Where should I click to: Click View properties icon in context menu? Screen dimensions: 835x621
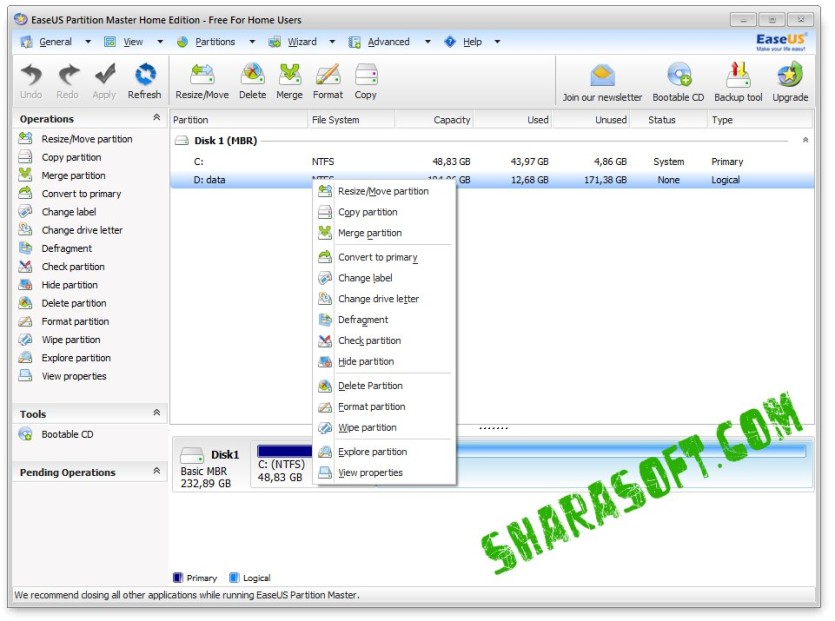click(x=325, y=472)
